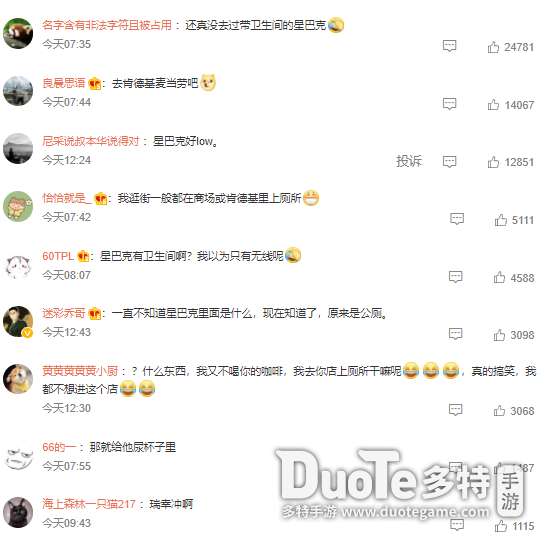Reply to 黄黄黄黄黄小厨's comment
The image size is (550, 542).
tap(455, 410)
